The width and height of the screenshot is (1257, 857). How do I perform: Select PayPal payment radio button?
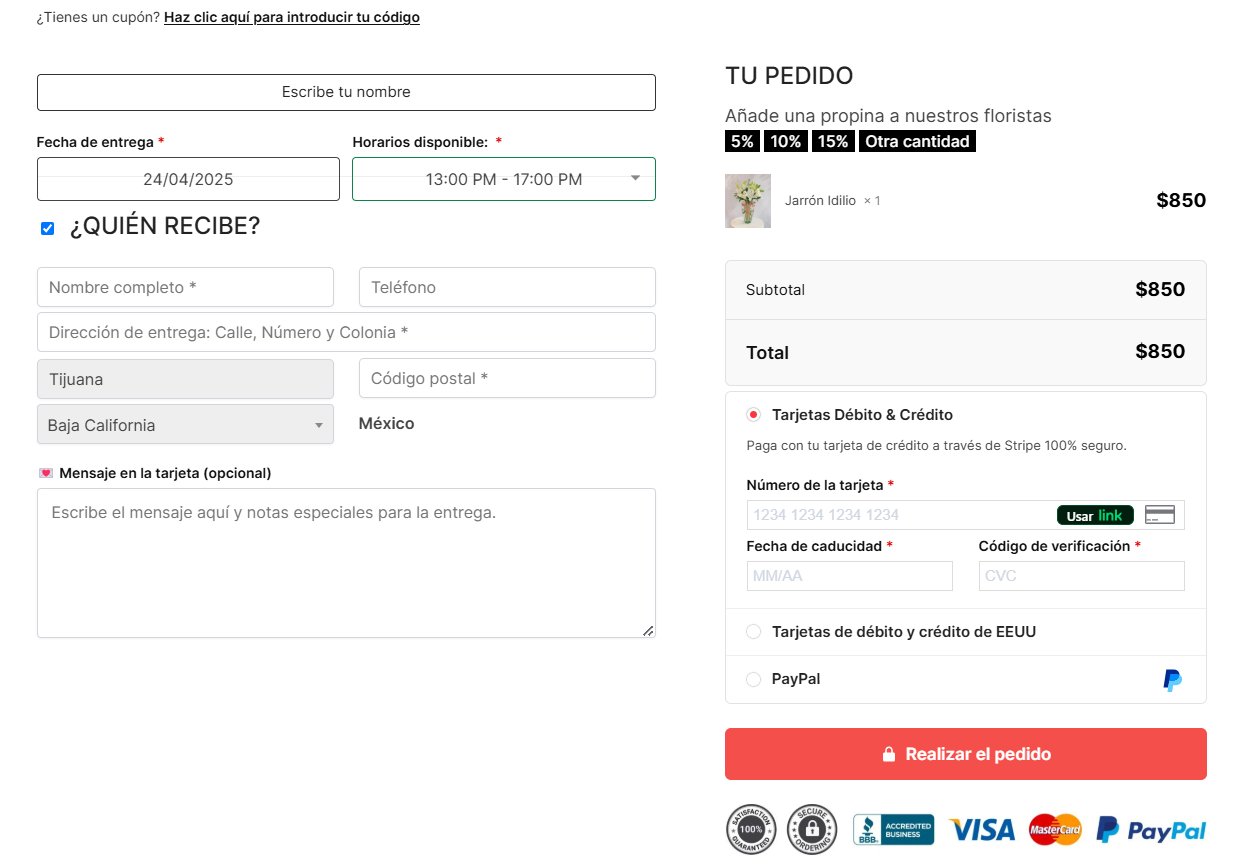click(x=753, y=680)
